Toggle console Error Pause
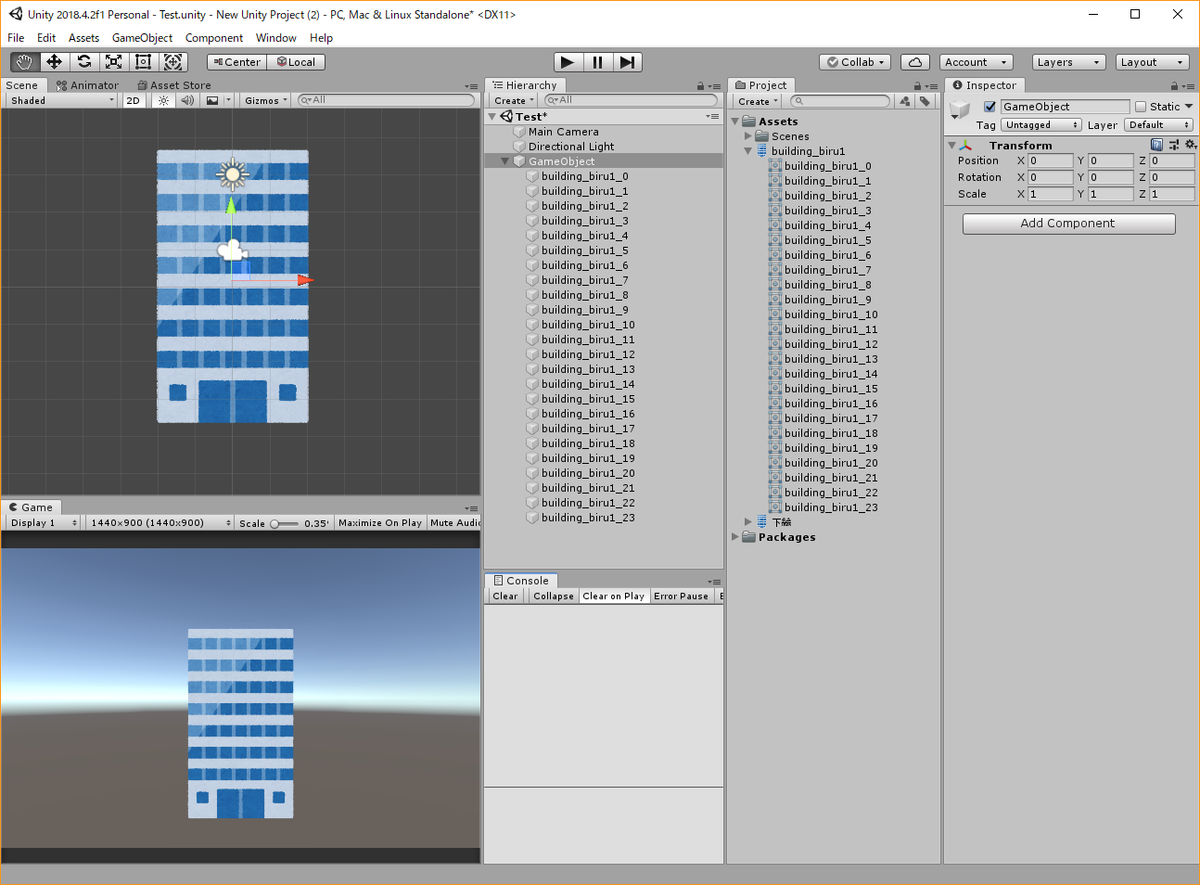Viewport: 1200px width, 885px height. (681, 596)
